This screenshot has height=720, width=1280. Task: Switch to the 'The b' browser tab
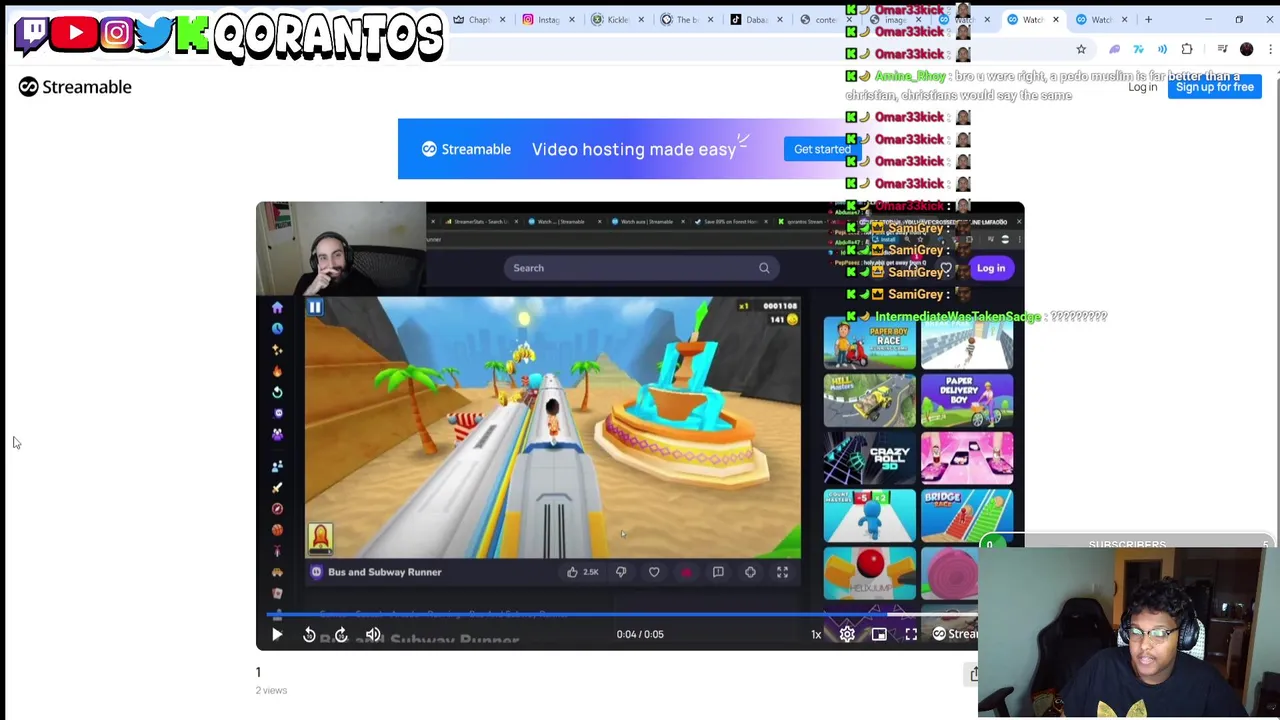[685, 19]
